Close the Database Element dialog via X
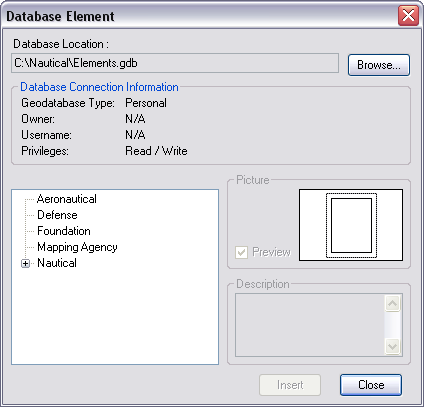 click(408, 15)
